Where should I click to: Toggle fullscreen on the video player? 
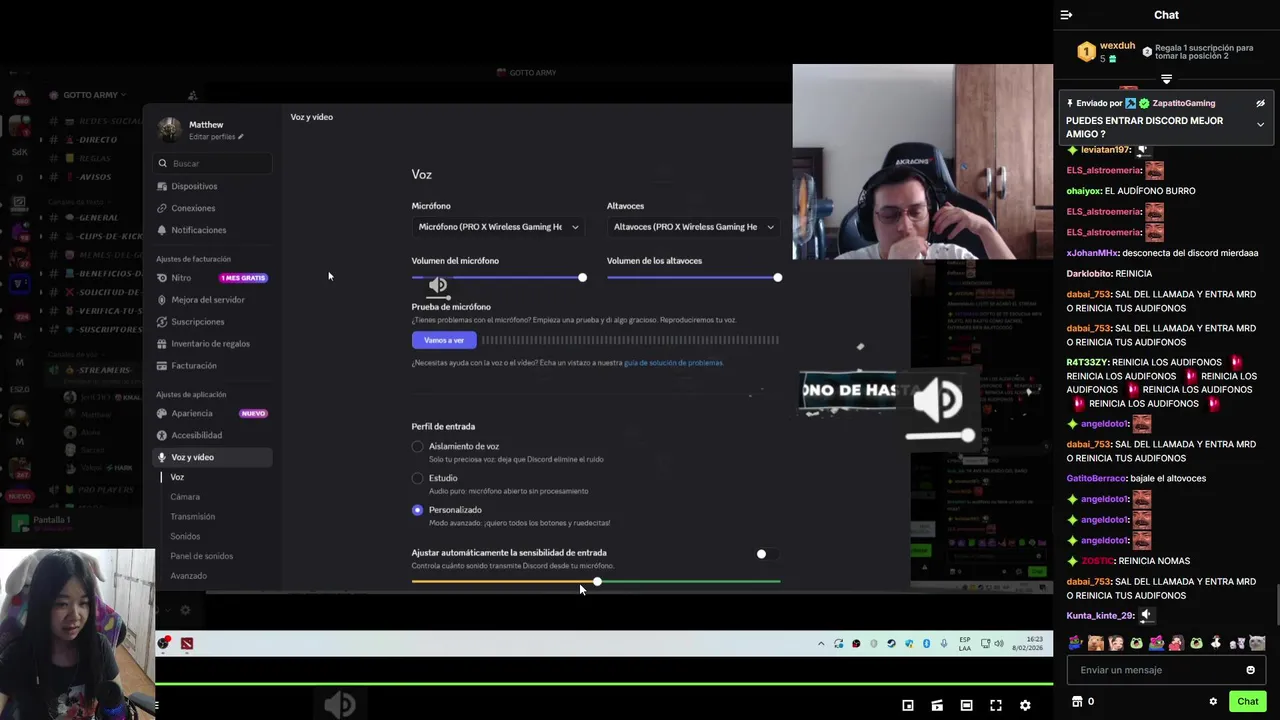pos(996,705)
